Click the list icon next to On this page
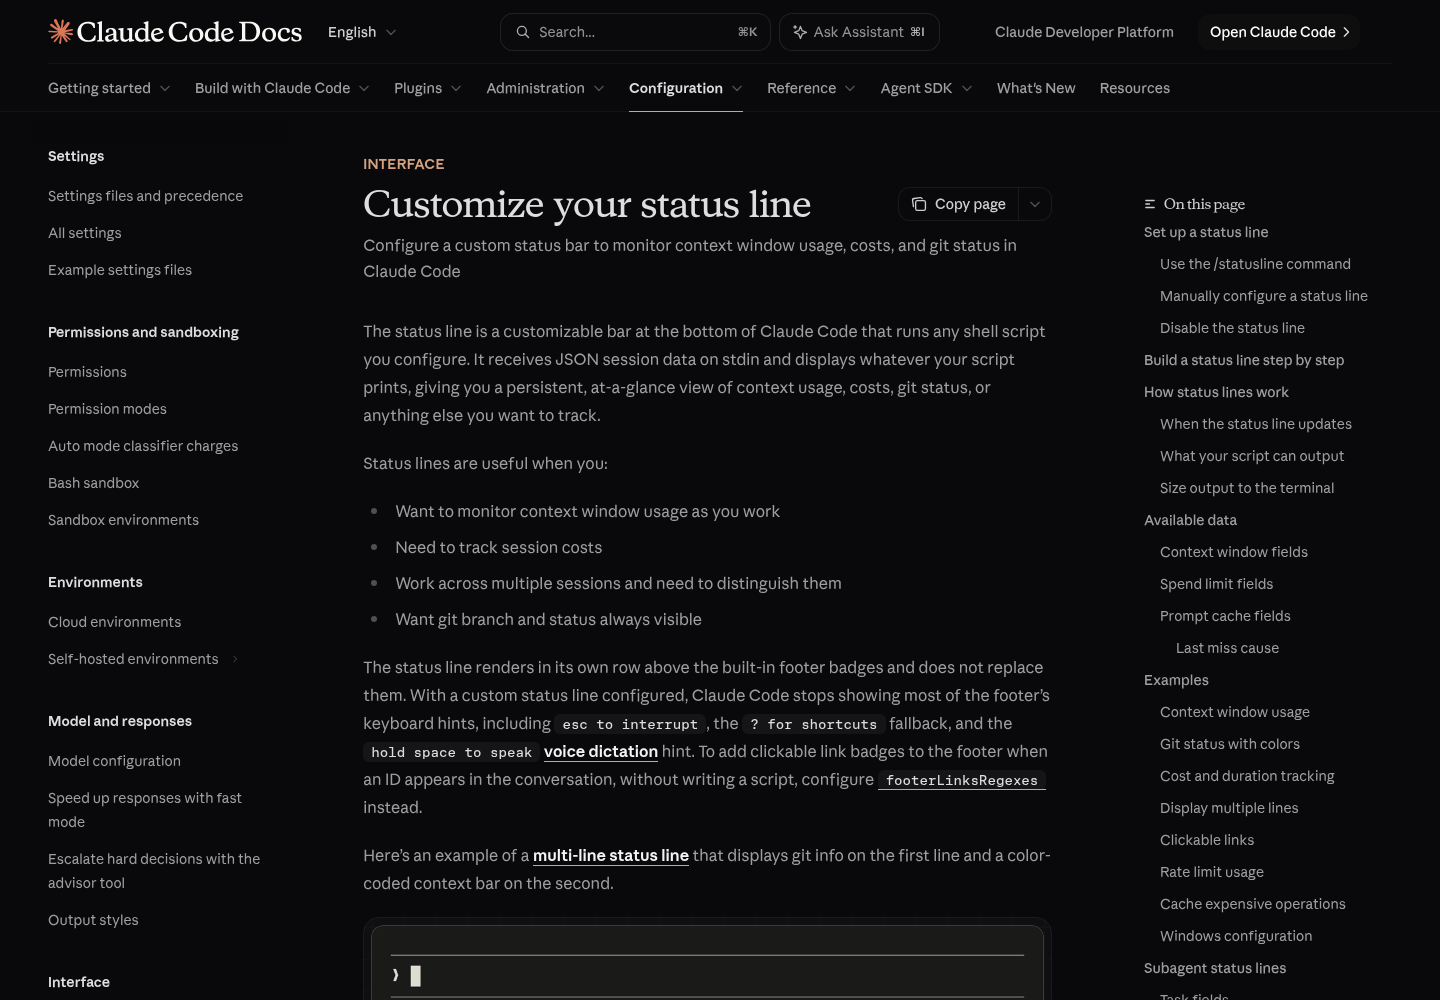 pos(1150,204)
